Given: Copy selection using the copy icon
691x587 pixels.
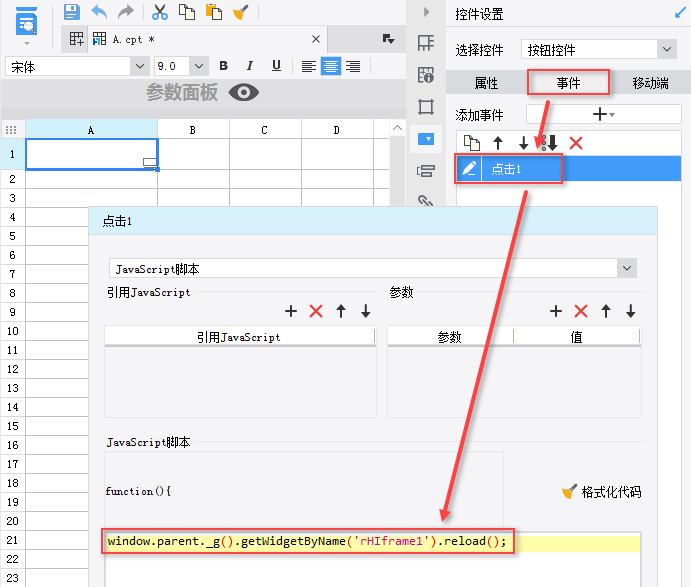Looking at the screenshot, I should point(187,12).
